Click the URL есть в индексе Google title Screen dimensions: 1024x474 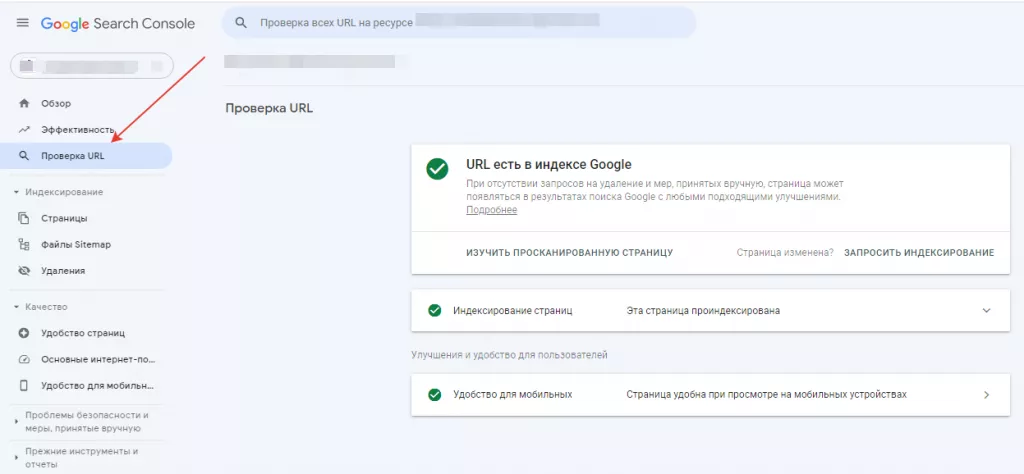(549, 164)
